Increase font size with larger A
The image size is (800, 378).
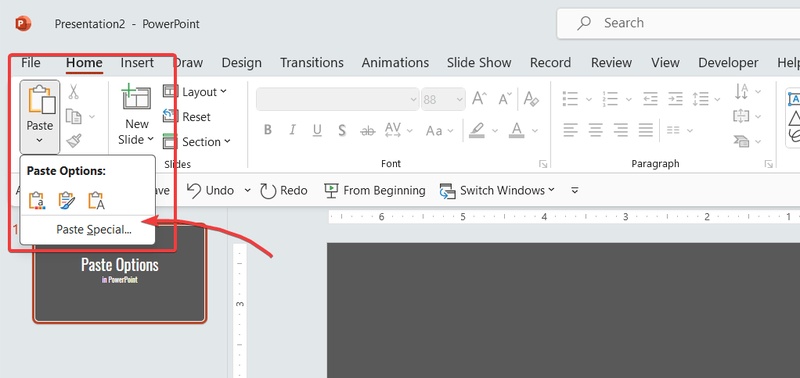click(479, 98)
